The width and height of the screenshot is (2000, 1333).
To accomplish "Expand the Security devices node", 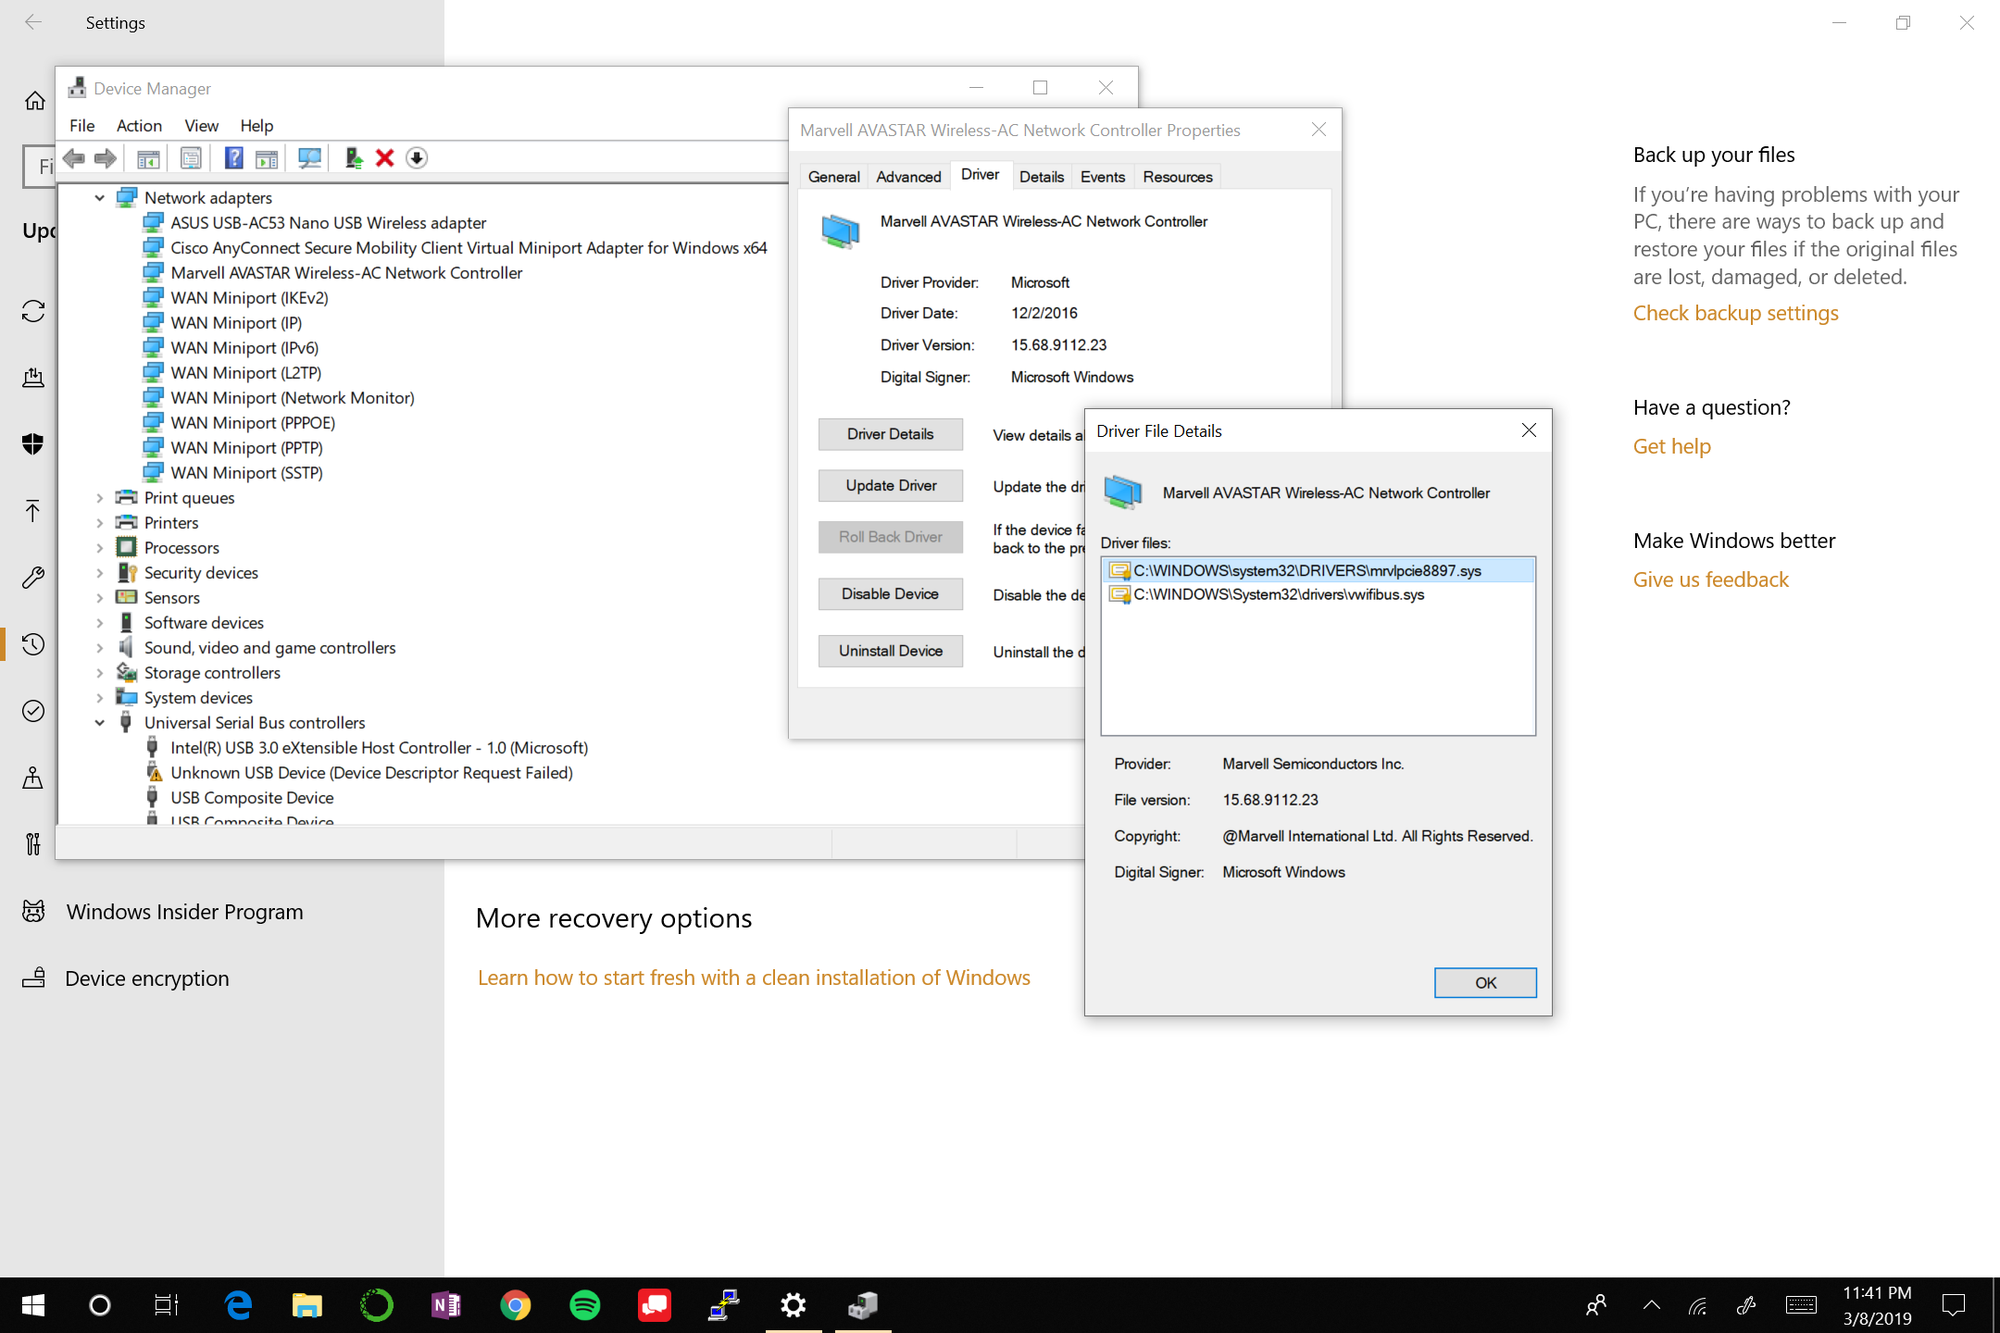I will 100,573.
